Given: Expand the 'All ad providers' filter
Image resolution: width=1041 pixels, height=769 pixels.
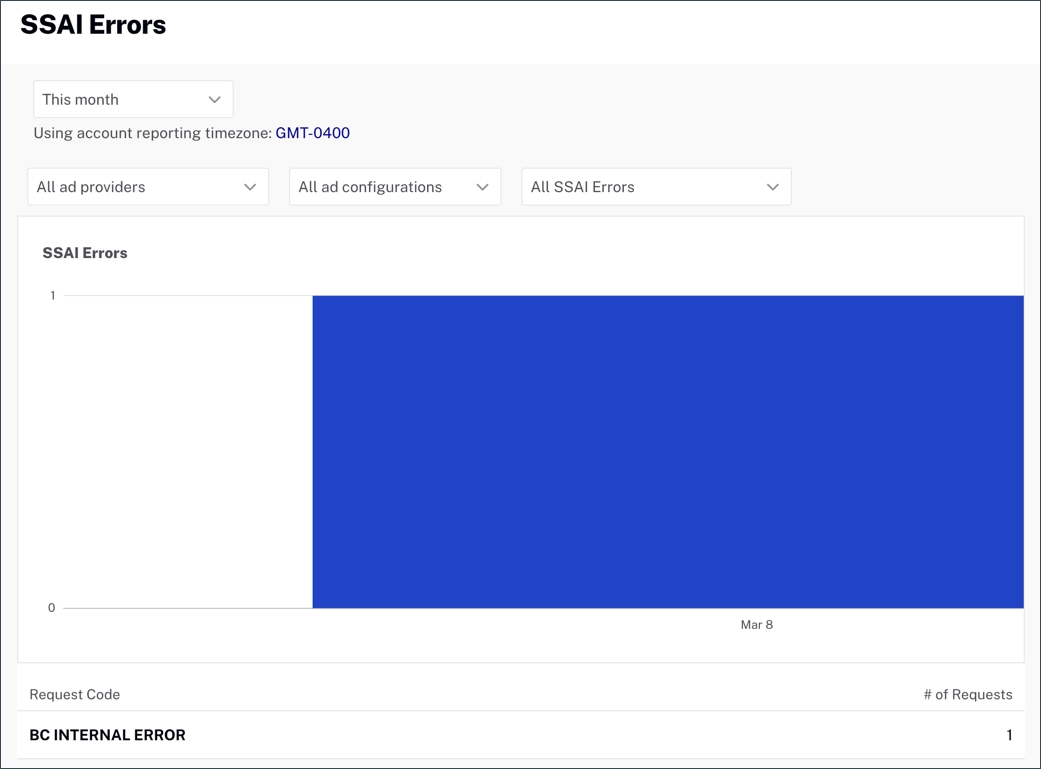Looking at the screenshot, I should click(147, 186).
